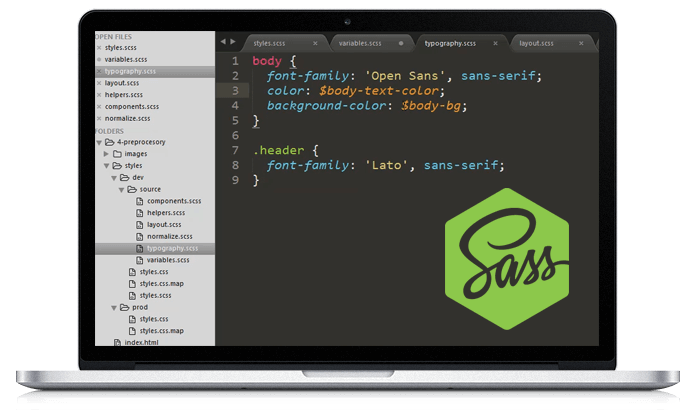Close the styles.scss tab
695x410 pixels.
315,44
